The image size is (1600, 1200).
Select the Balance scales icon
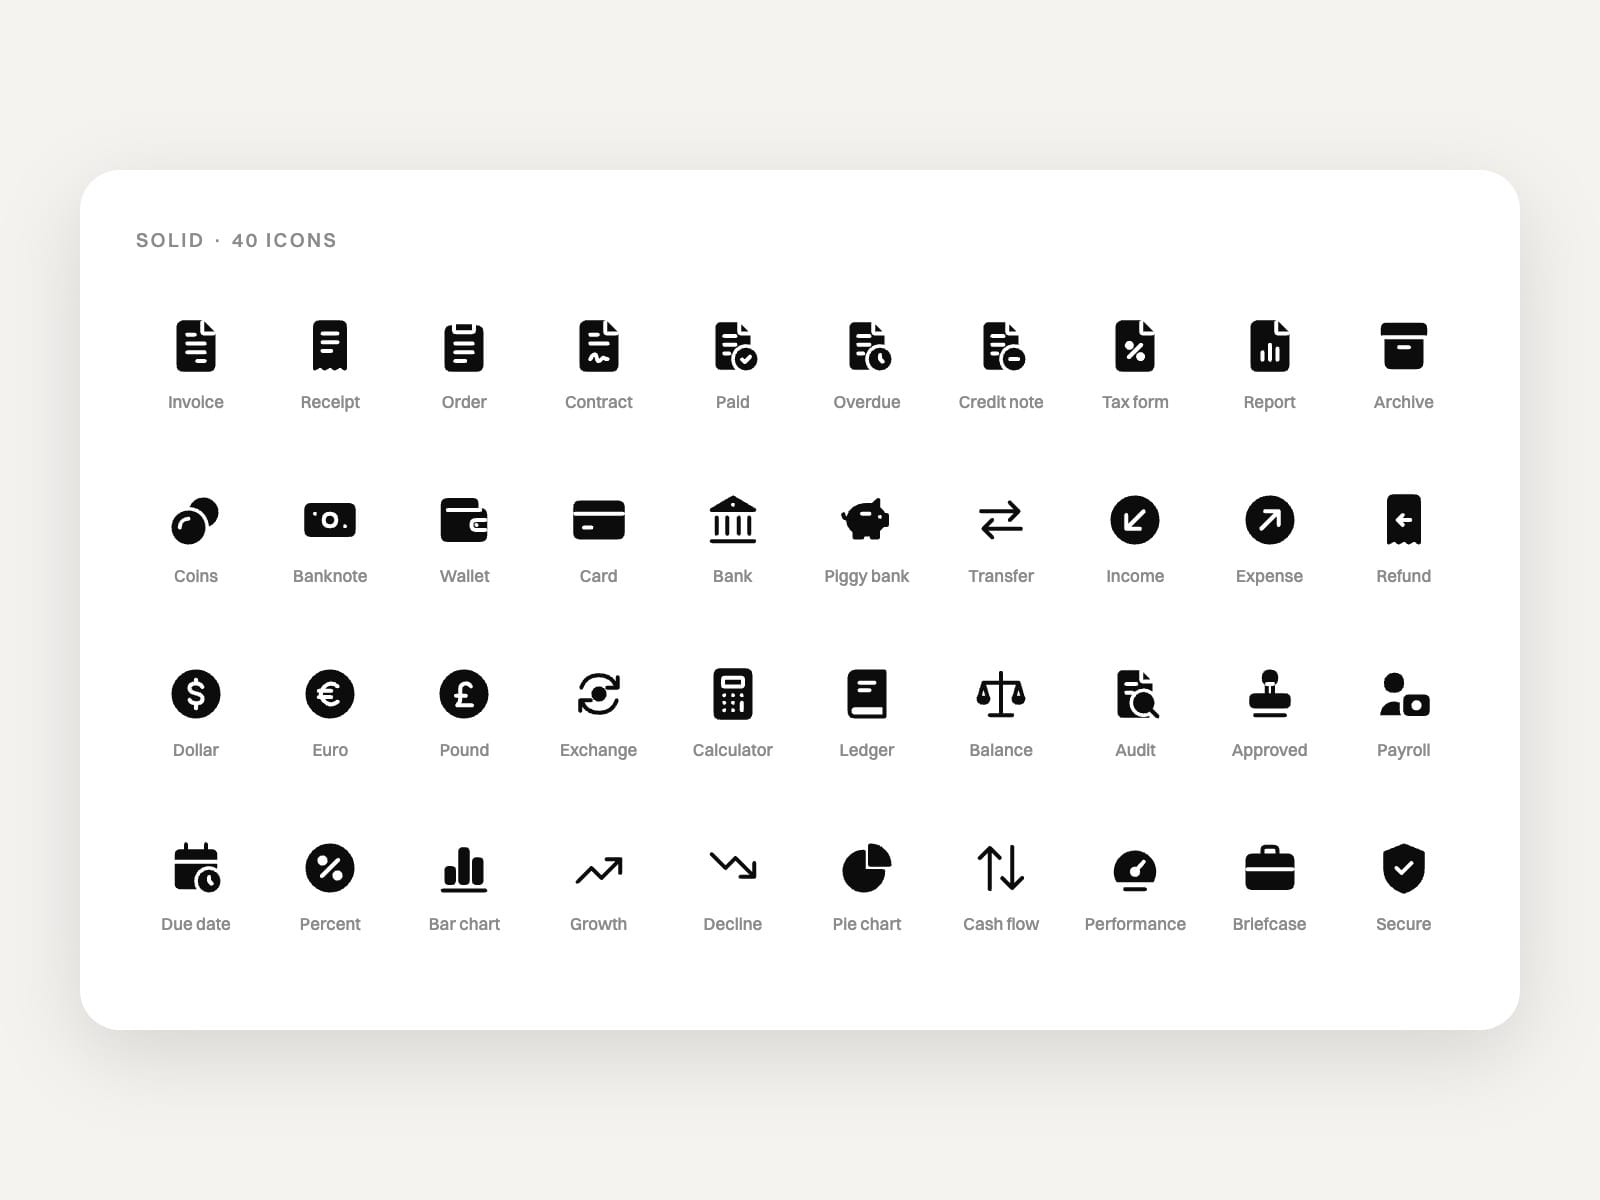pos(1001,694)
